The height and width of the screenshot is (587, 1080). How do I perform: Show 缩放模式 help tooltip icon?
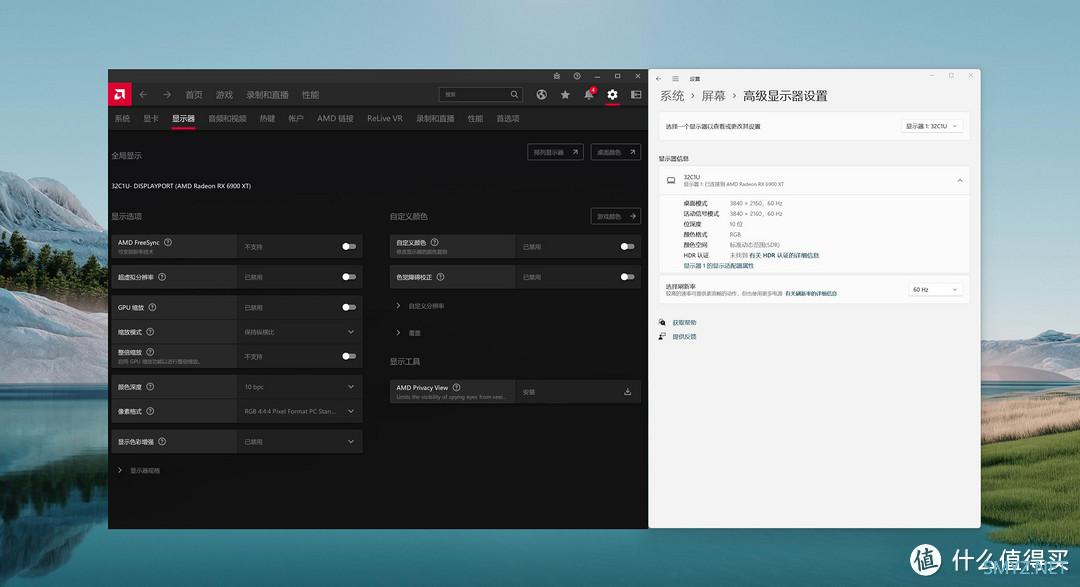coord(150,332)
